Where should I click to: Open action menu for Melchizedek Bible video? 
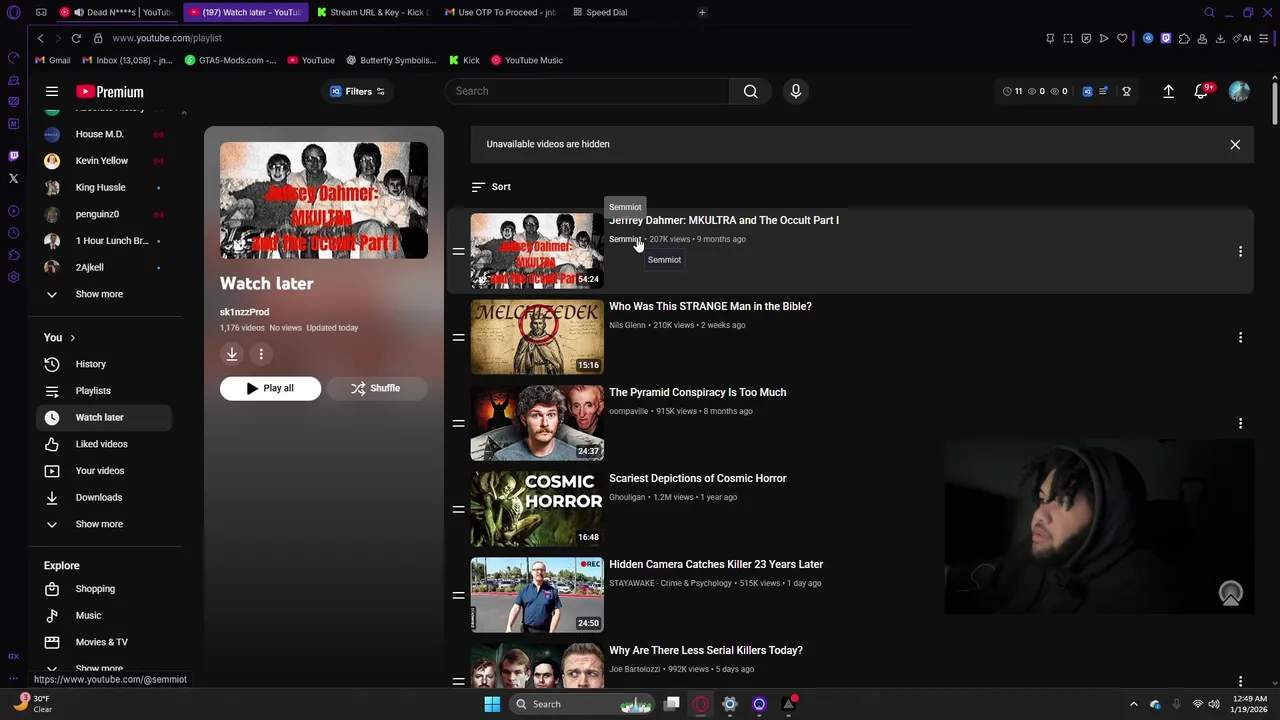tap(1240, 337)
